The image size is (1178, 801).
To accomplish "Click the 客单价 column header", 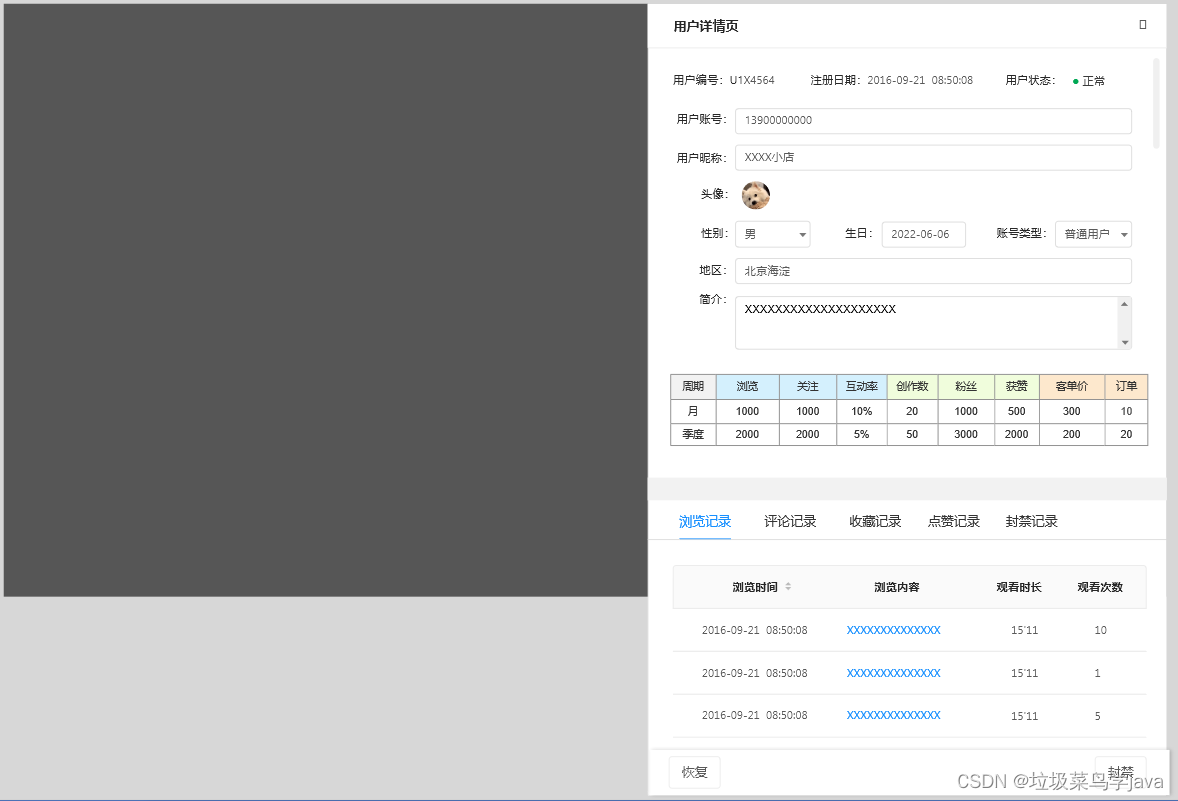I will [x=1071, y=386].
